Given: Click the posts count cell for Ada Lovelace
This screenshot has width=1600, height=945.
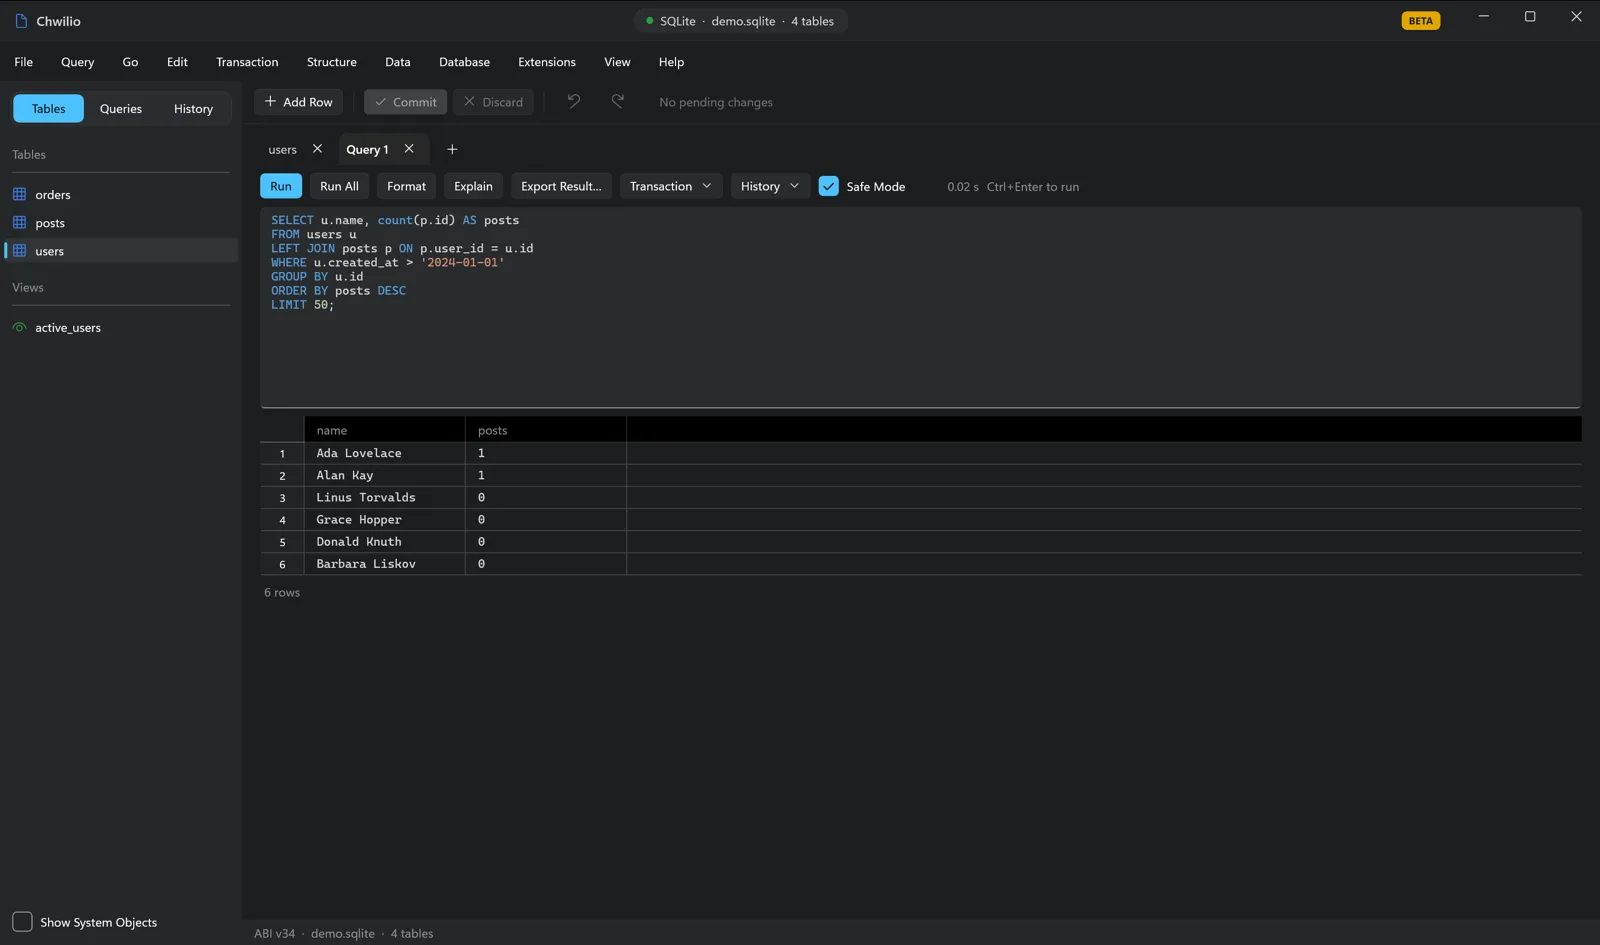Looking at the screenshot, I should point(546,453).
